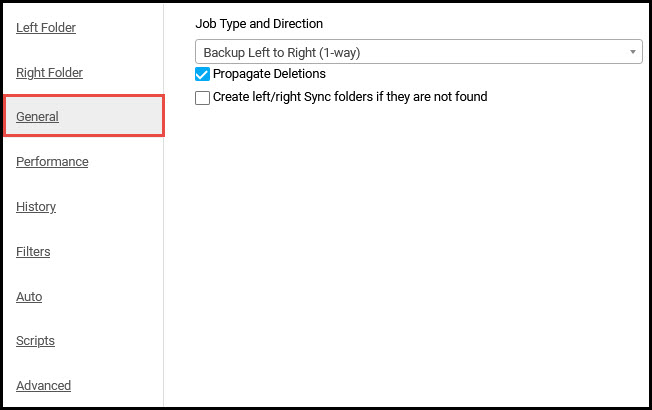Click Create left/right Sync folders label
652x410 pixels.
tap(350, 97)
